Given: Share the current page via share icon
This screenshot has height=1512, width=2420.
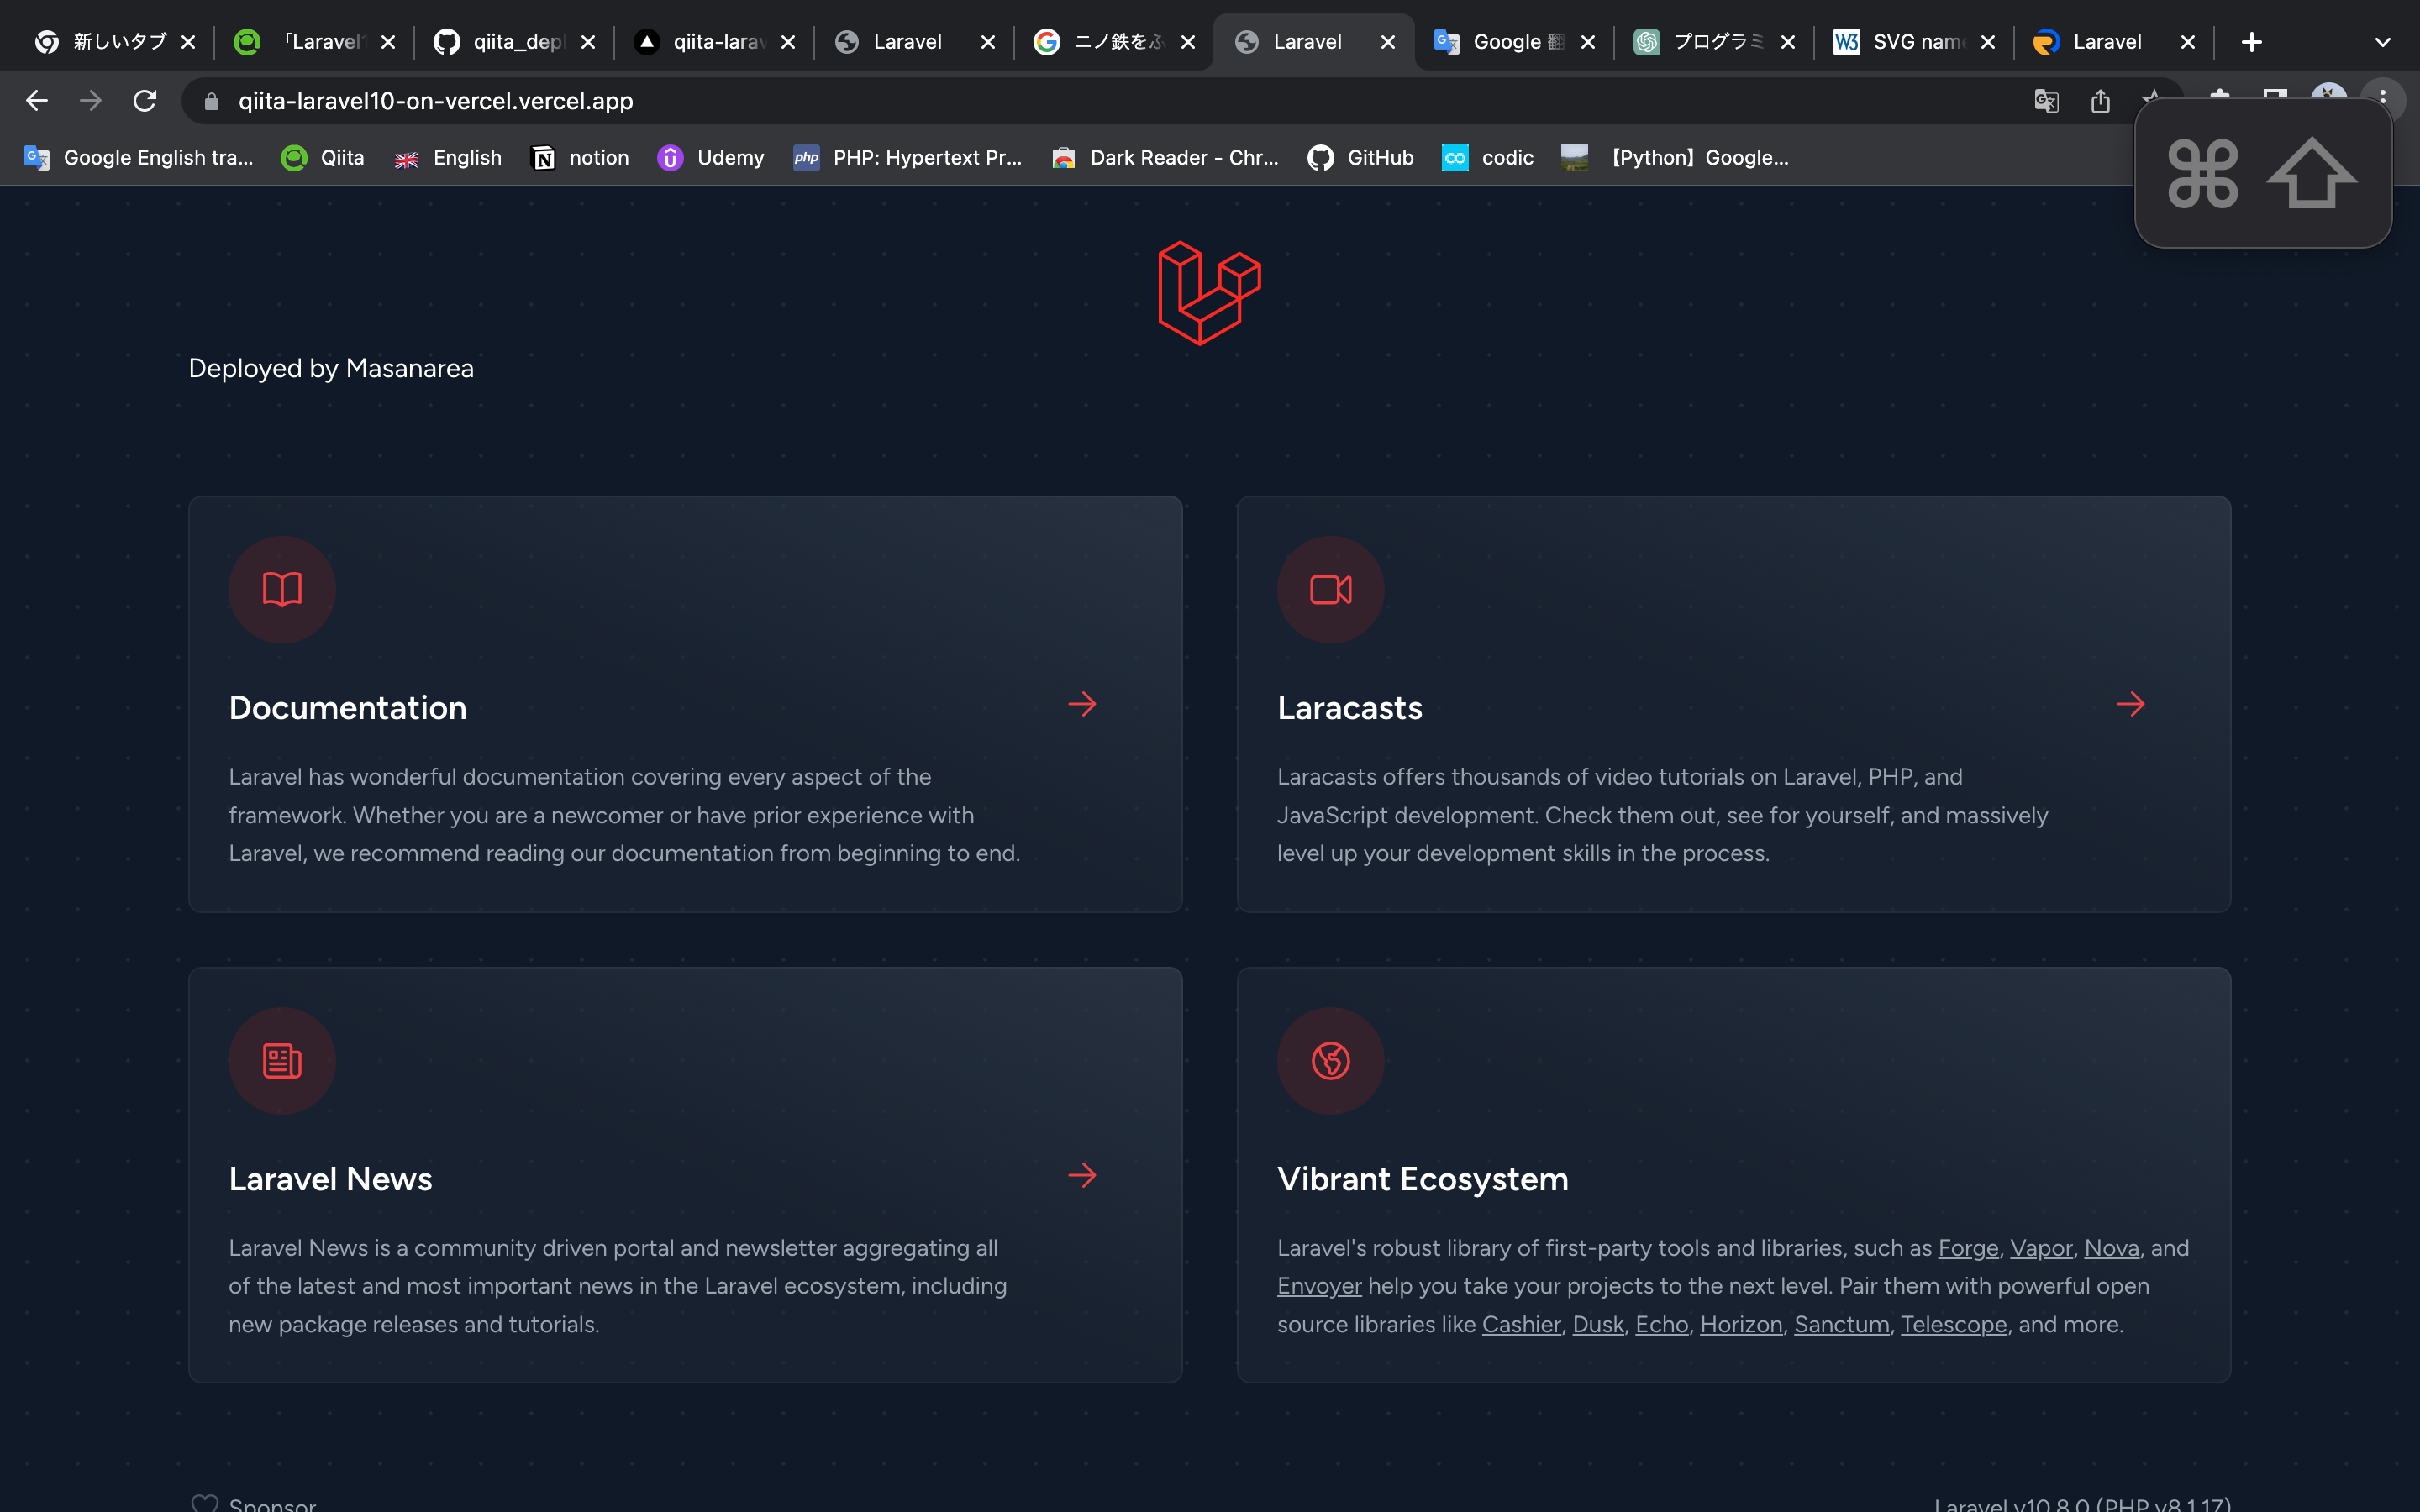Looking at the screenshot, I should click(2100, 101).
